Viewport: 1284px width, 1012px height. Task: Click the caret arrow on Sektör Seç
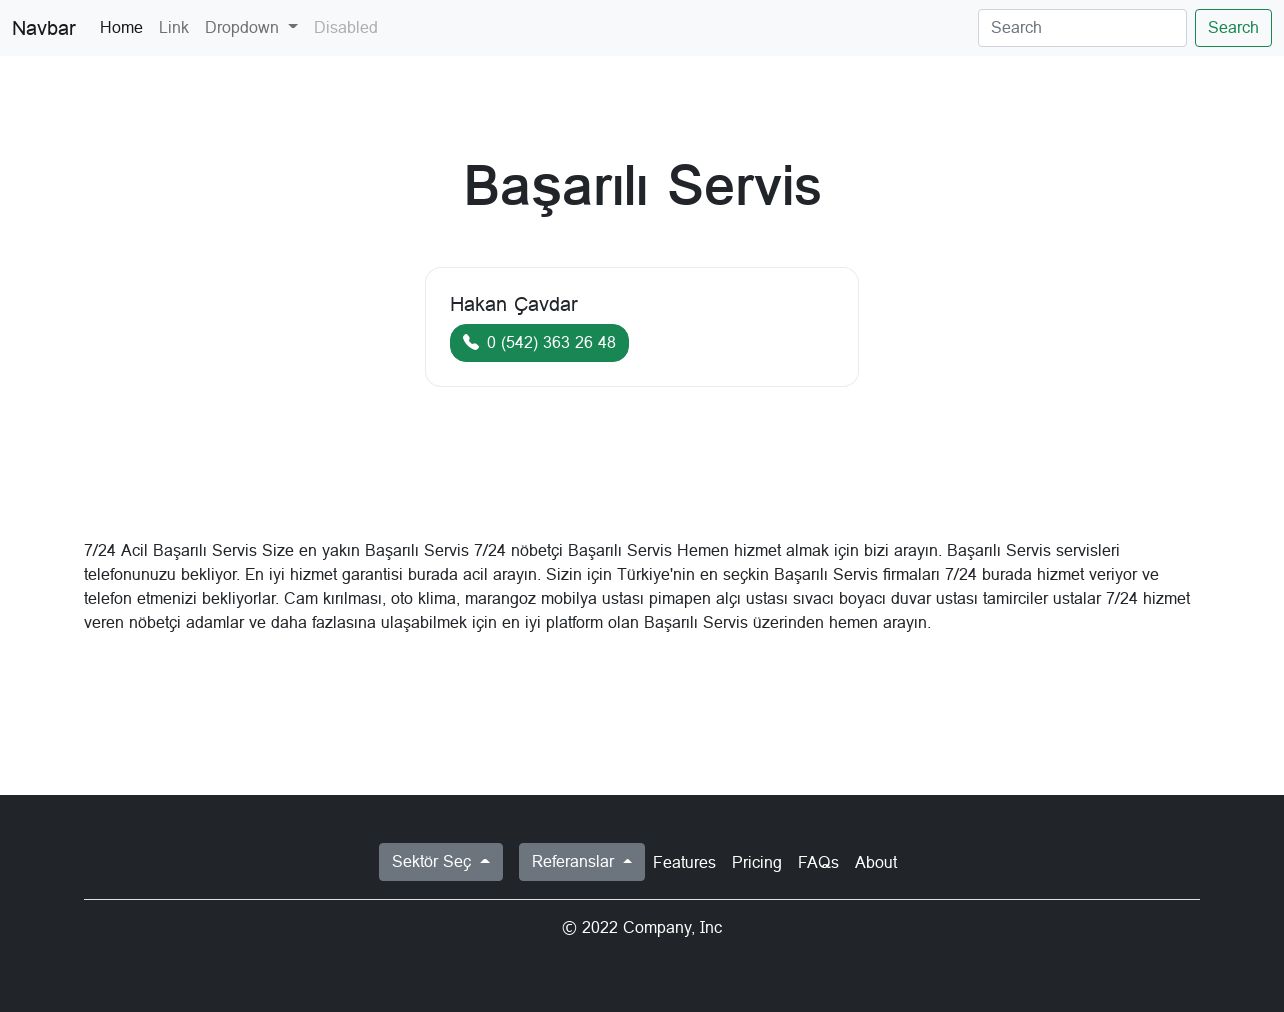click(x=485, y=862)
